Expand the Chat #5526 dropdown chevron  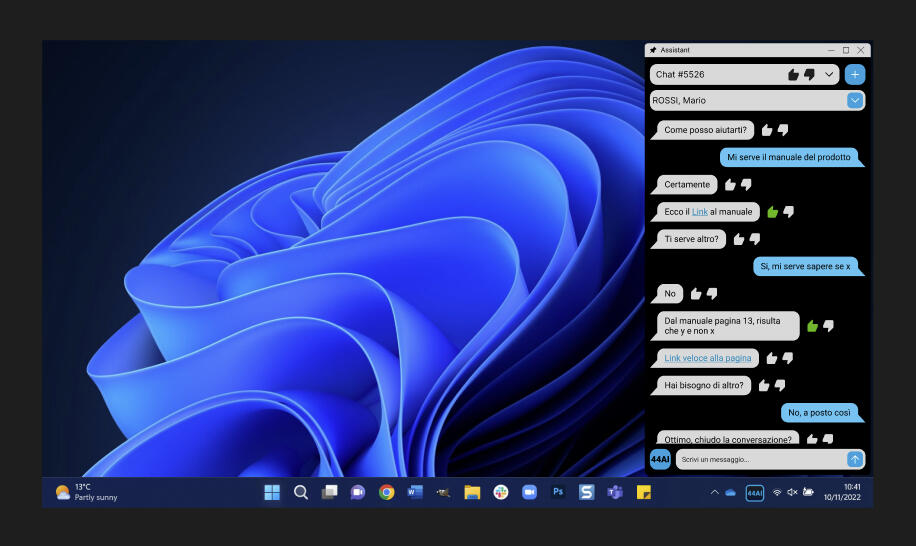829,74
